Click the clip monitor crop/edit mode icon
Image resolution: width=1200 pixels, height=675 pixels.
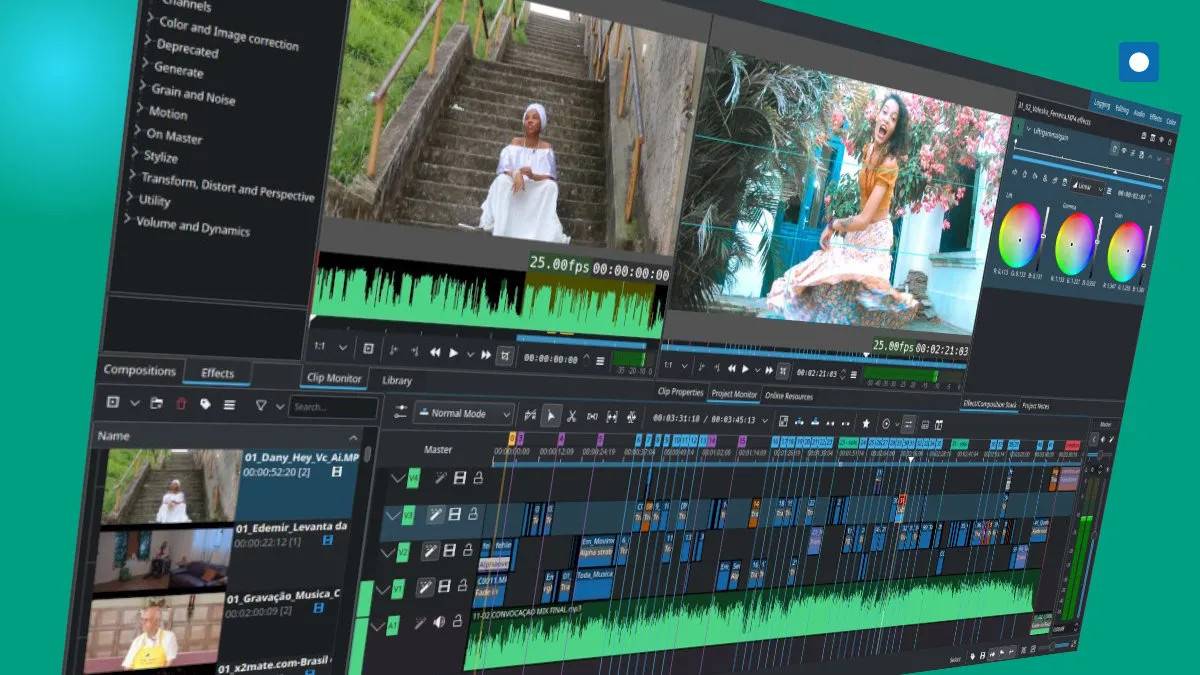tap(505, 355)
